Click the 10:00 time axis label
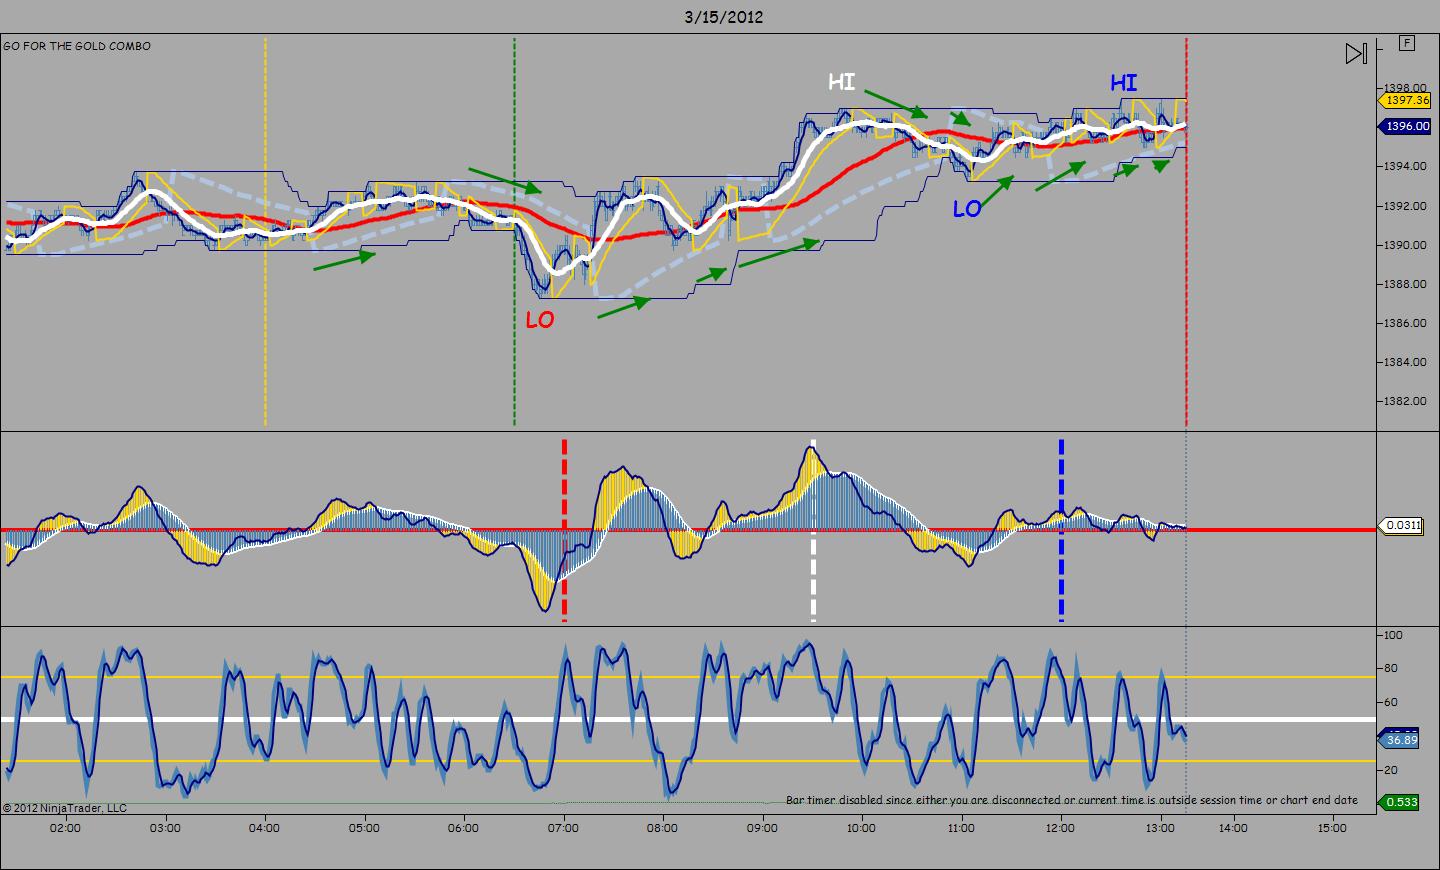The image size is (1440, 870). pos(861,827)
